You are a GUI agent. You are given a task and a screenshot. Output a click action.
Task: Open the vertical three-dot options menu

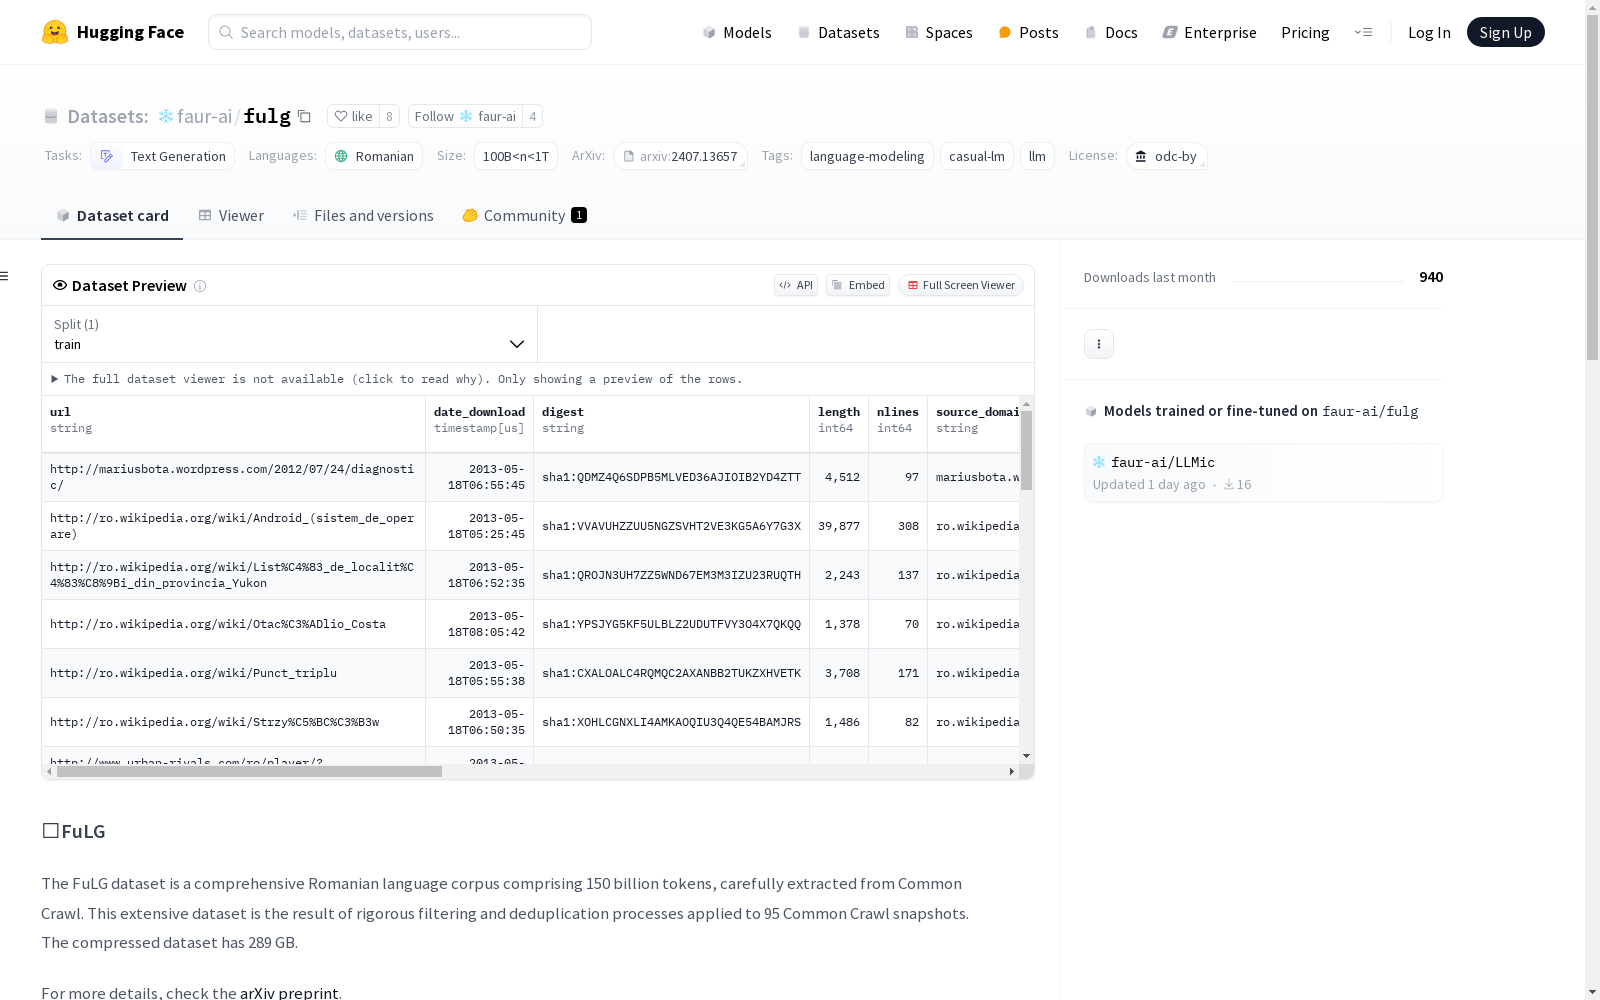tap(1099, 344)
